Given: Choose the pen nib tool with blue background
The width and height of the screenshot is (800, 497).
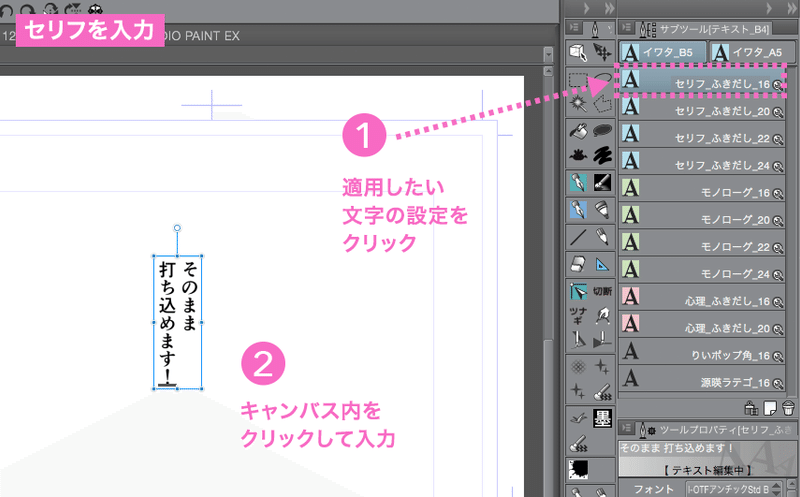Looking at the screenshot, I should pos(578,210).
